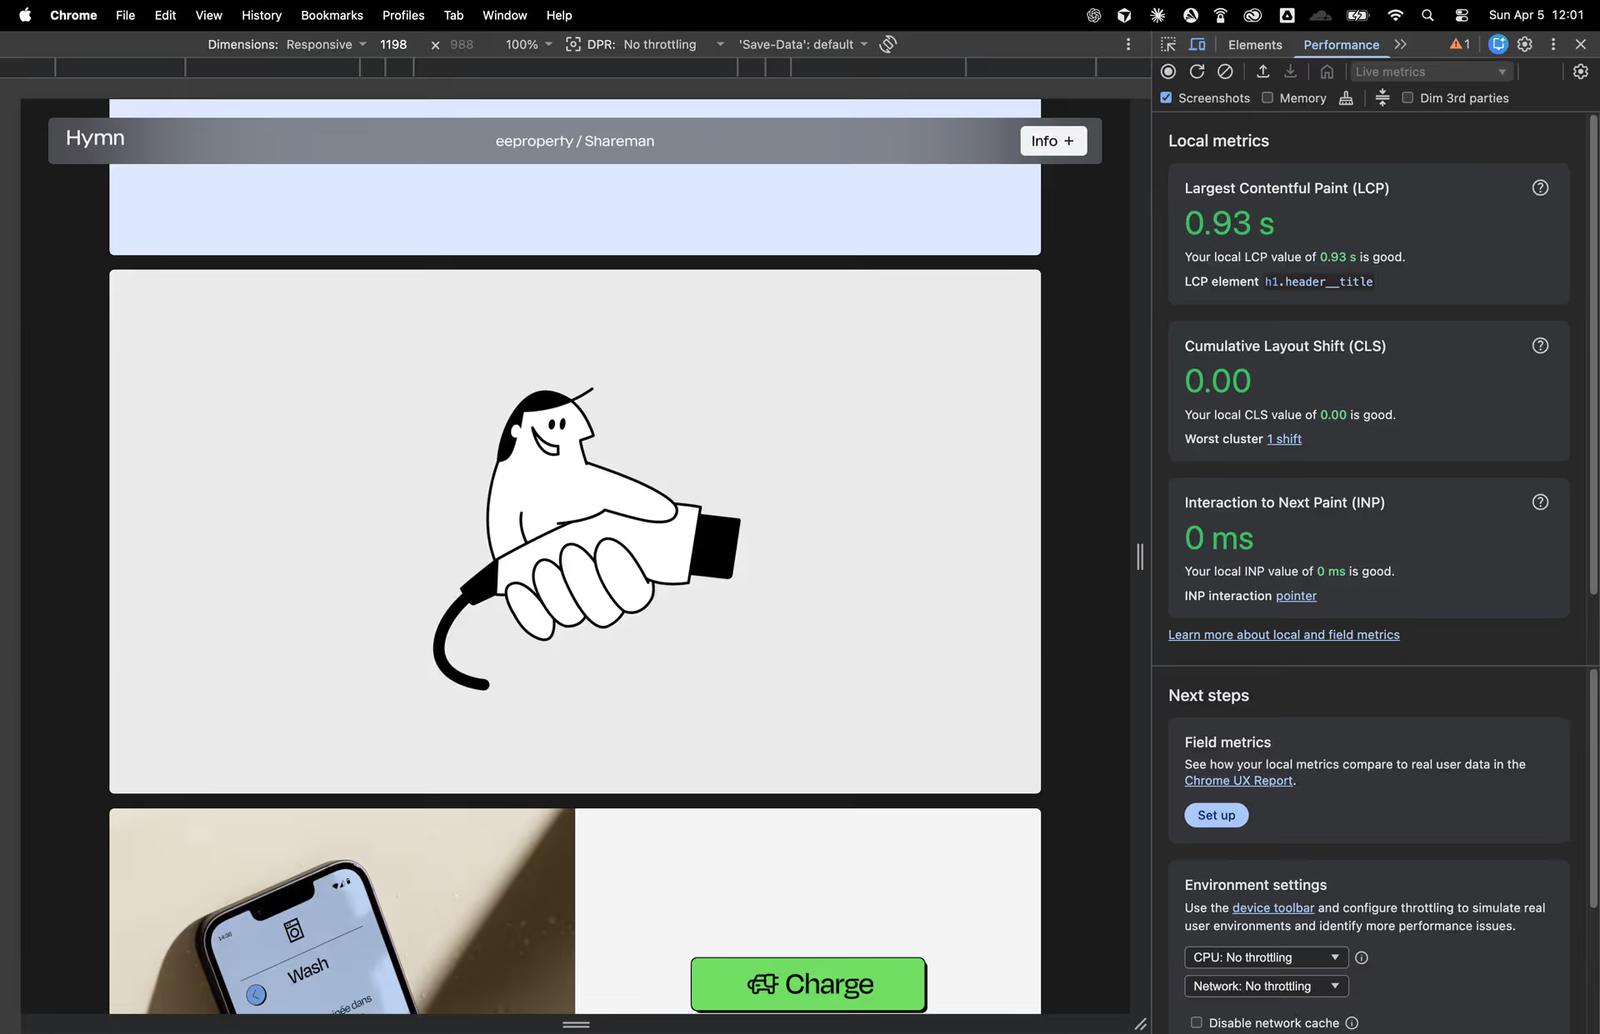
Task: Open the Creative Cloud menu bar icon
Action: click(x=1253, y=15)
